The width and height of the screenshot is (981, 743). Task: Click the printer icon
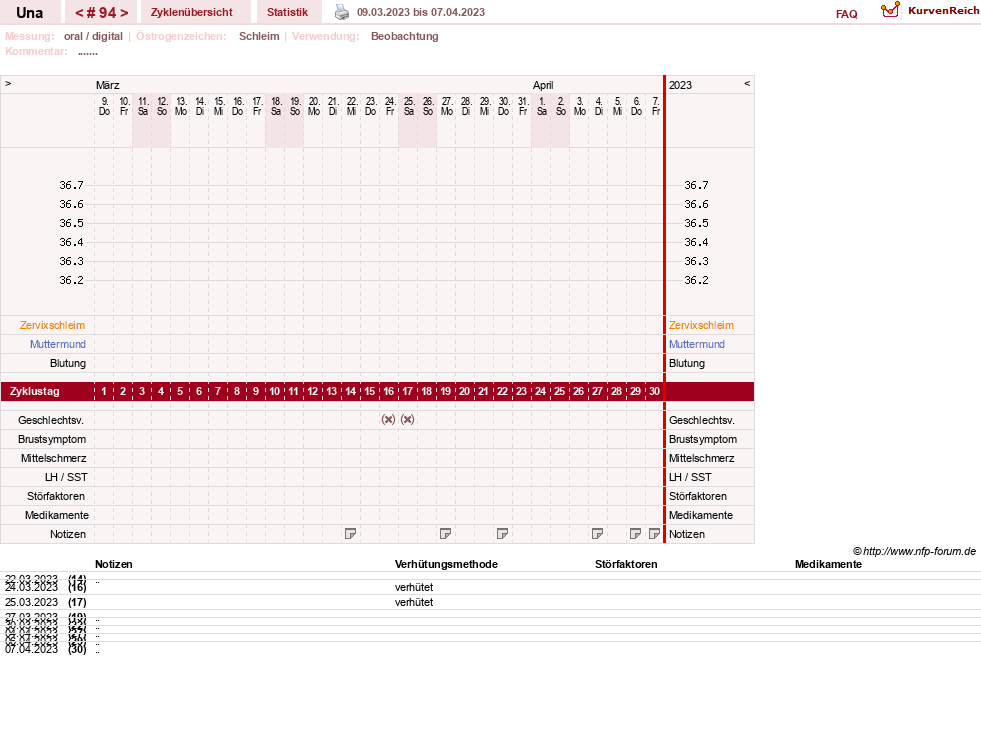coord(342,12)
